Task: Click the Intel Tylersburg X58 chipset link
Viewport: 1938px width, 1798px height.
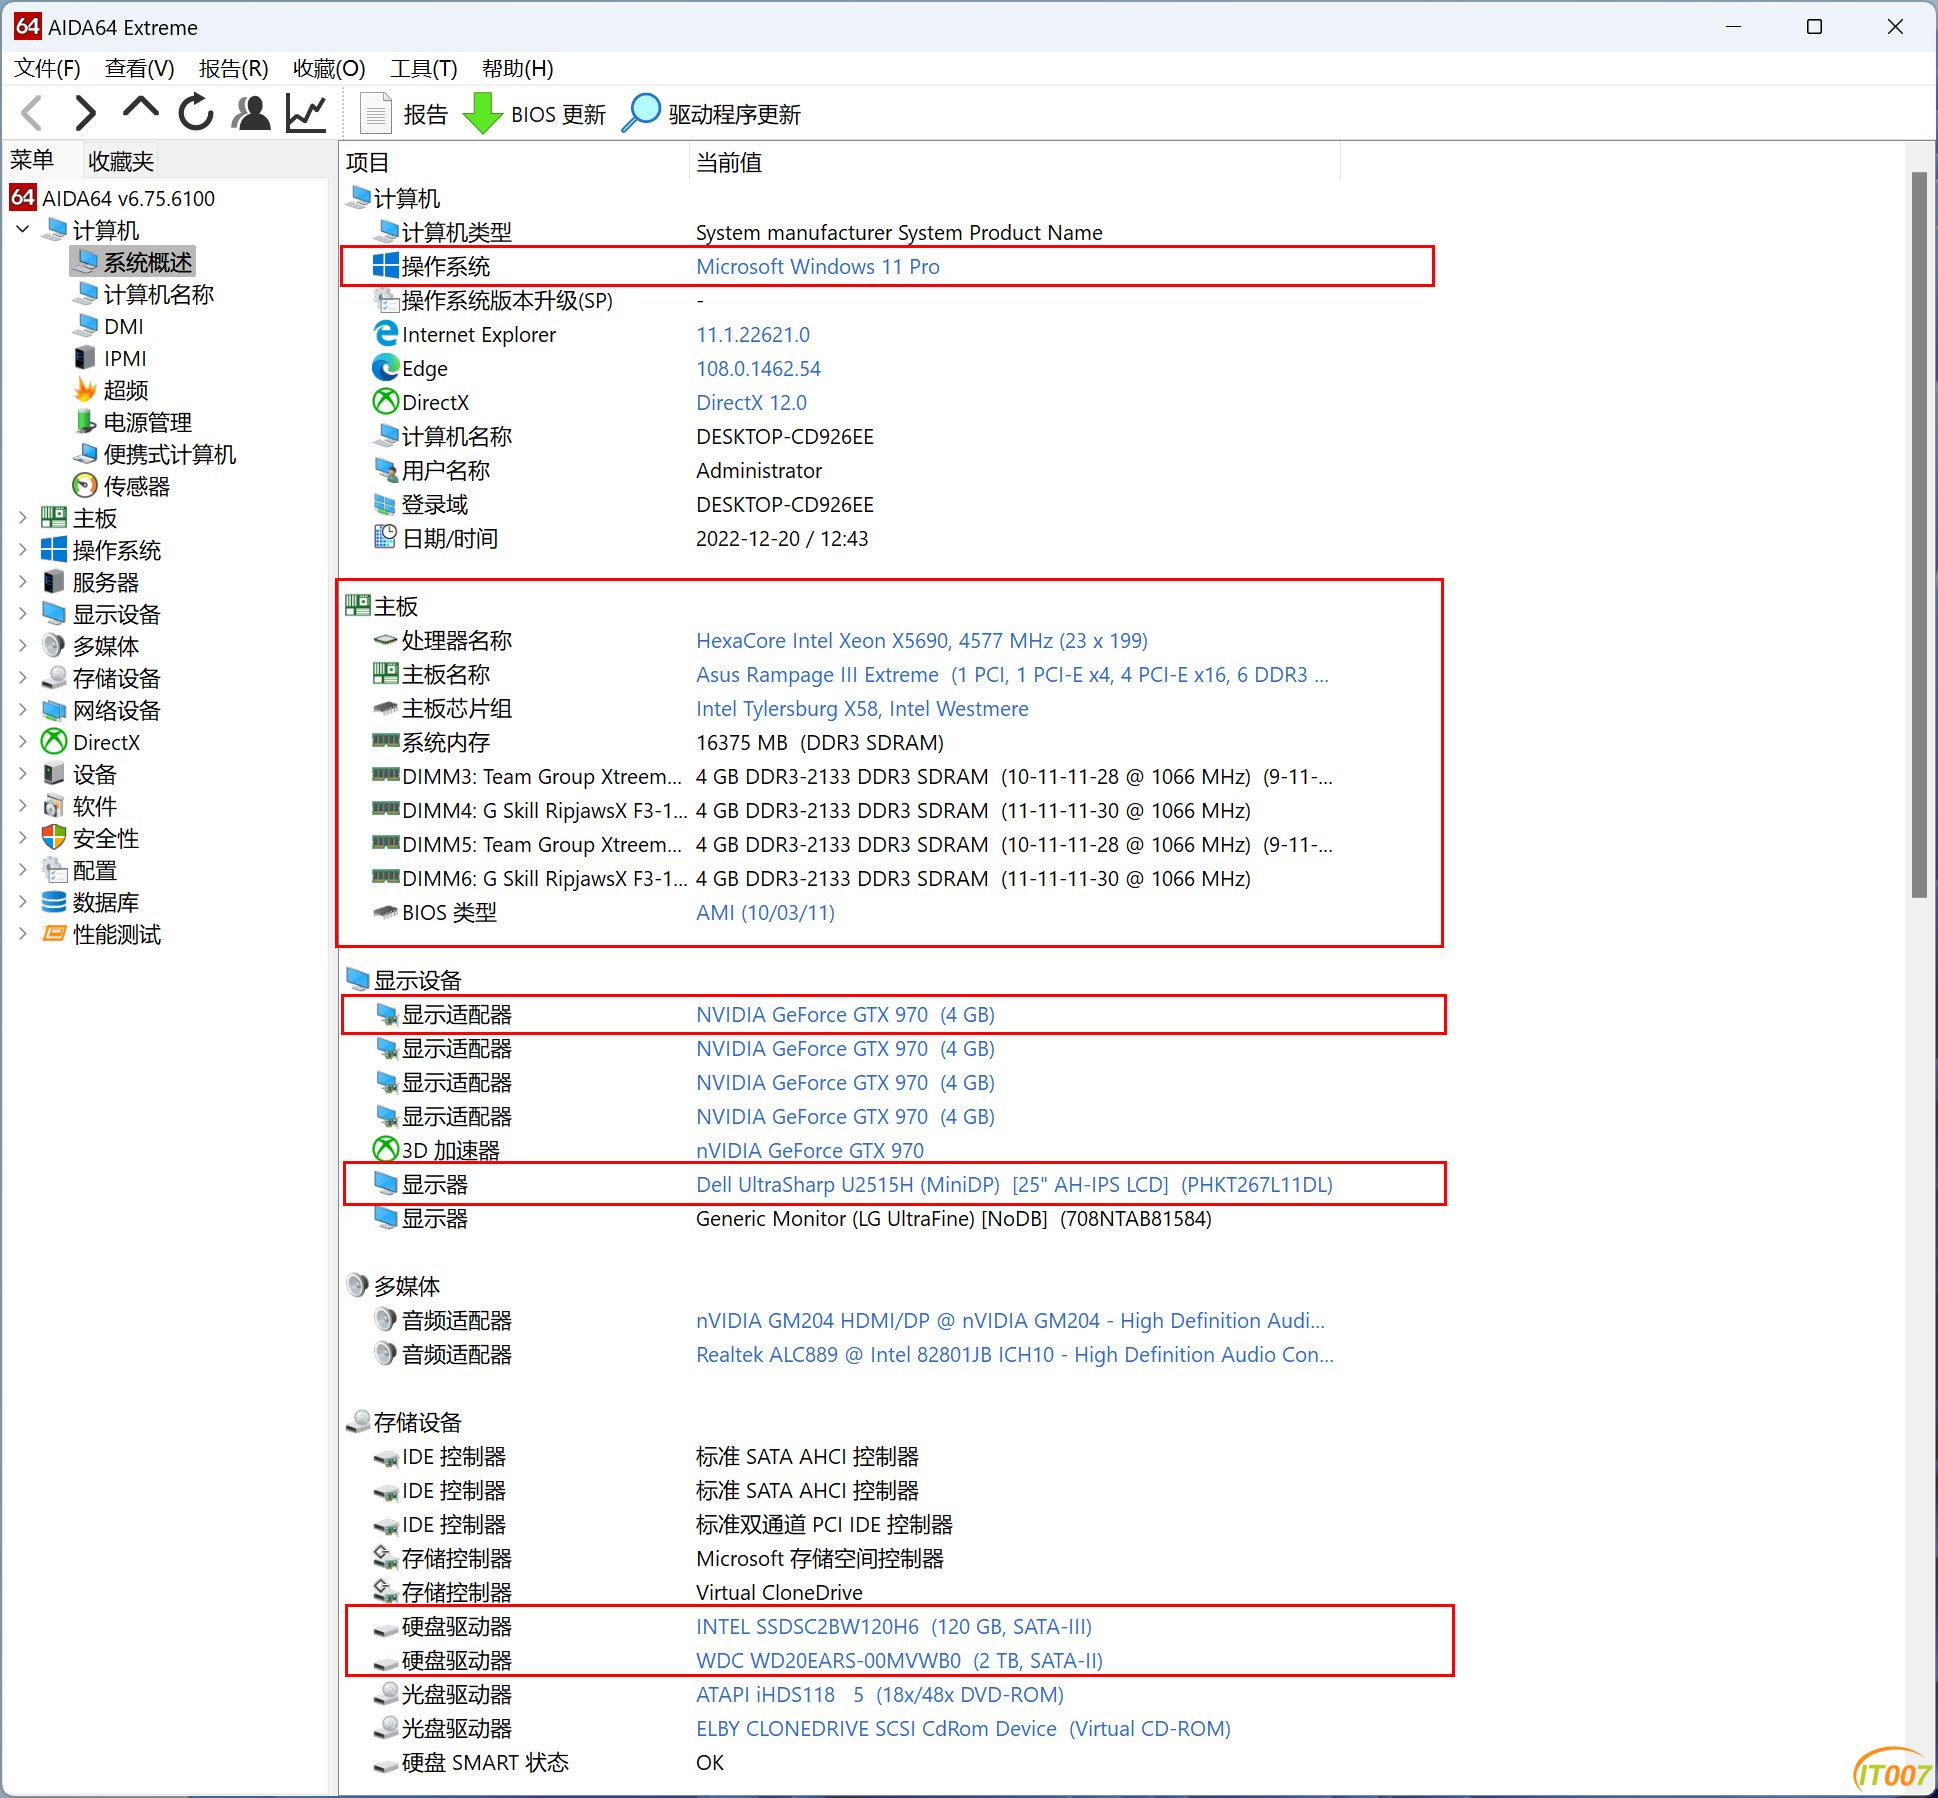Action: [x=862, y=708]
